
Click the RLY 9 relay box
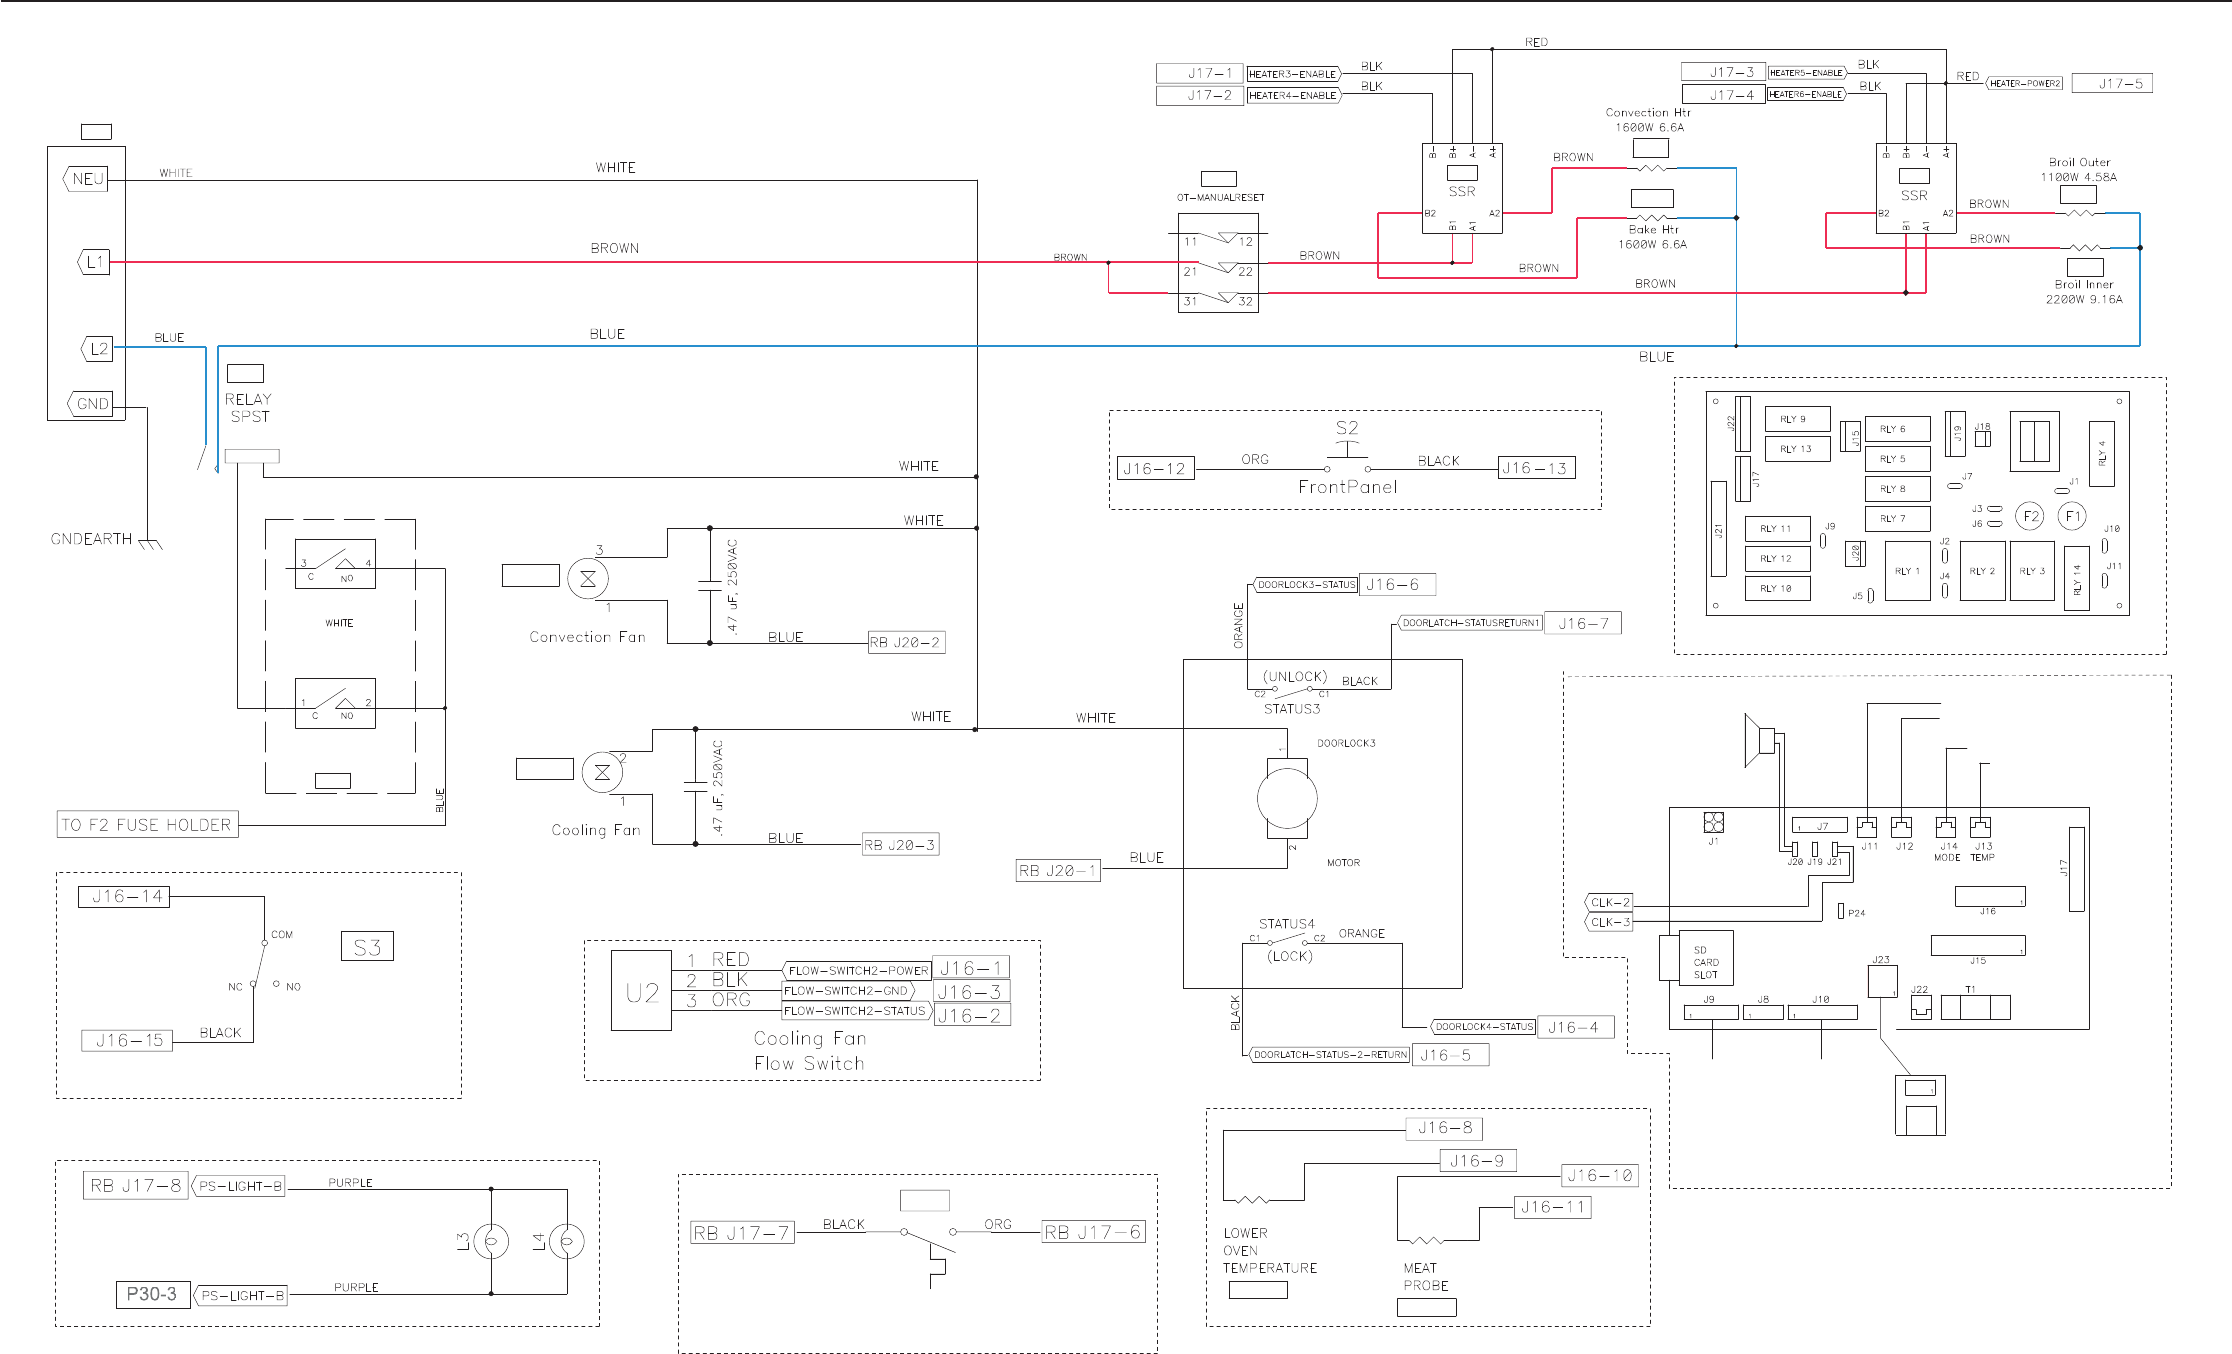[x=1797, y=419]
